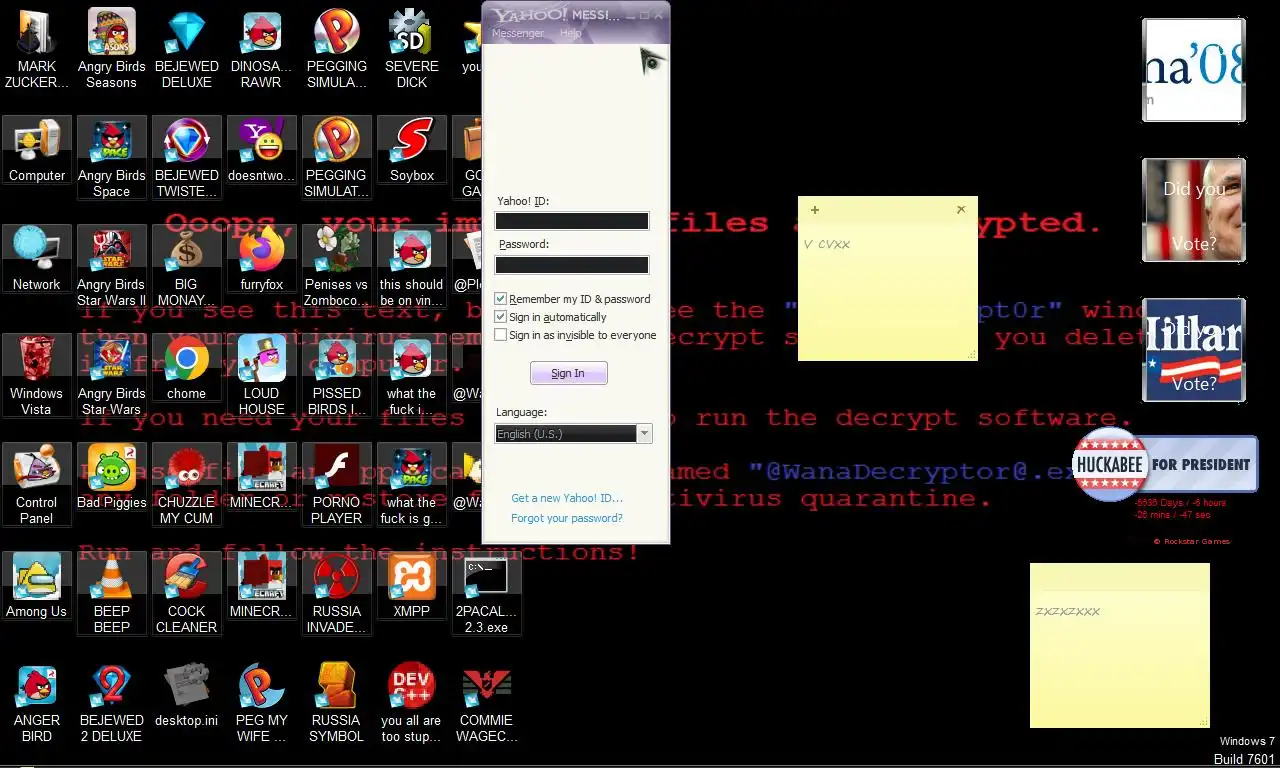Open the Computer desktop icon
Image resolution: width=1280 pixels, height=768 pixels.
(x=37, y=150)
